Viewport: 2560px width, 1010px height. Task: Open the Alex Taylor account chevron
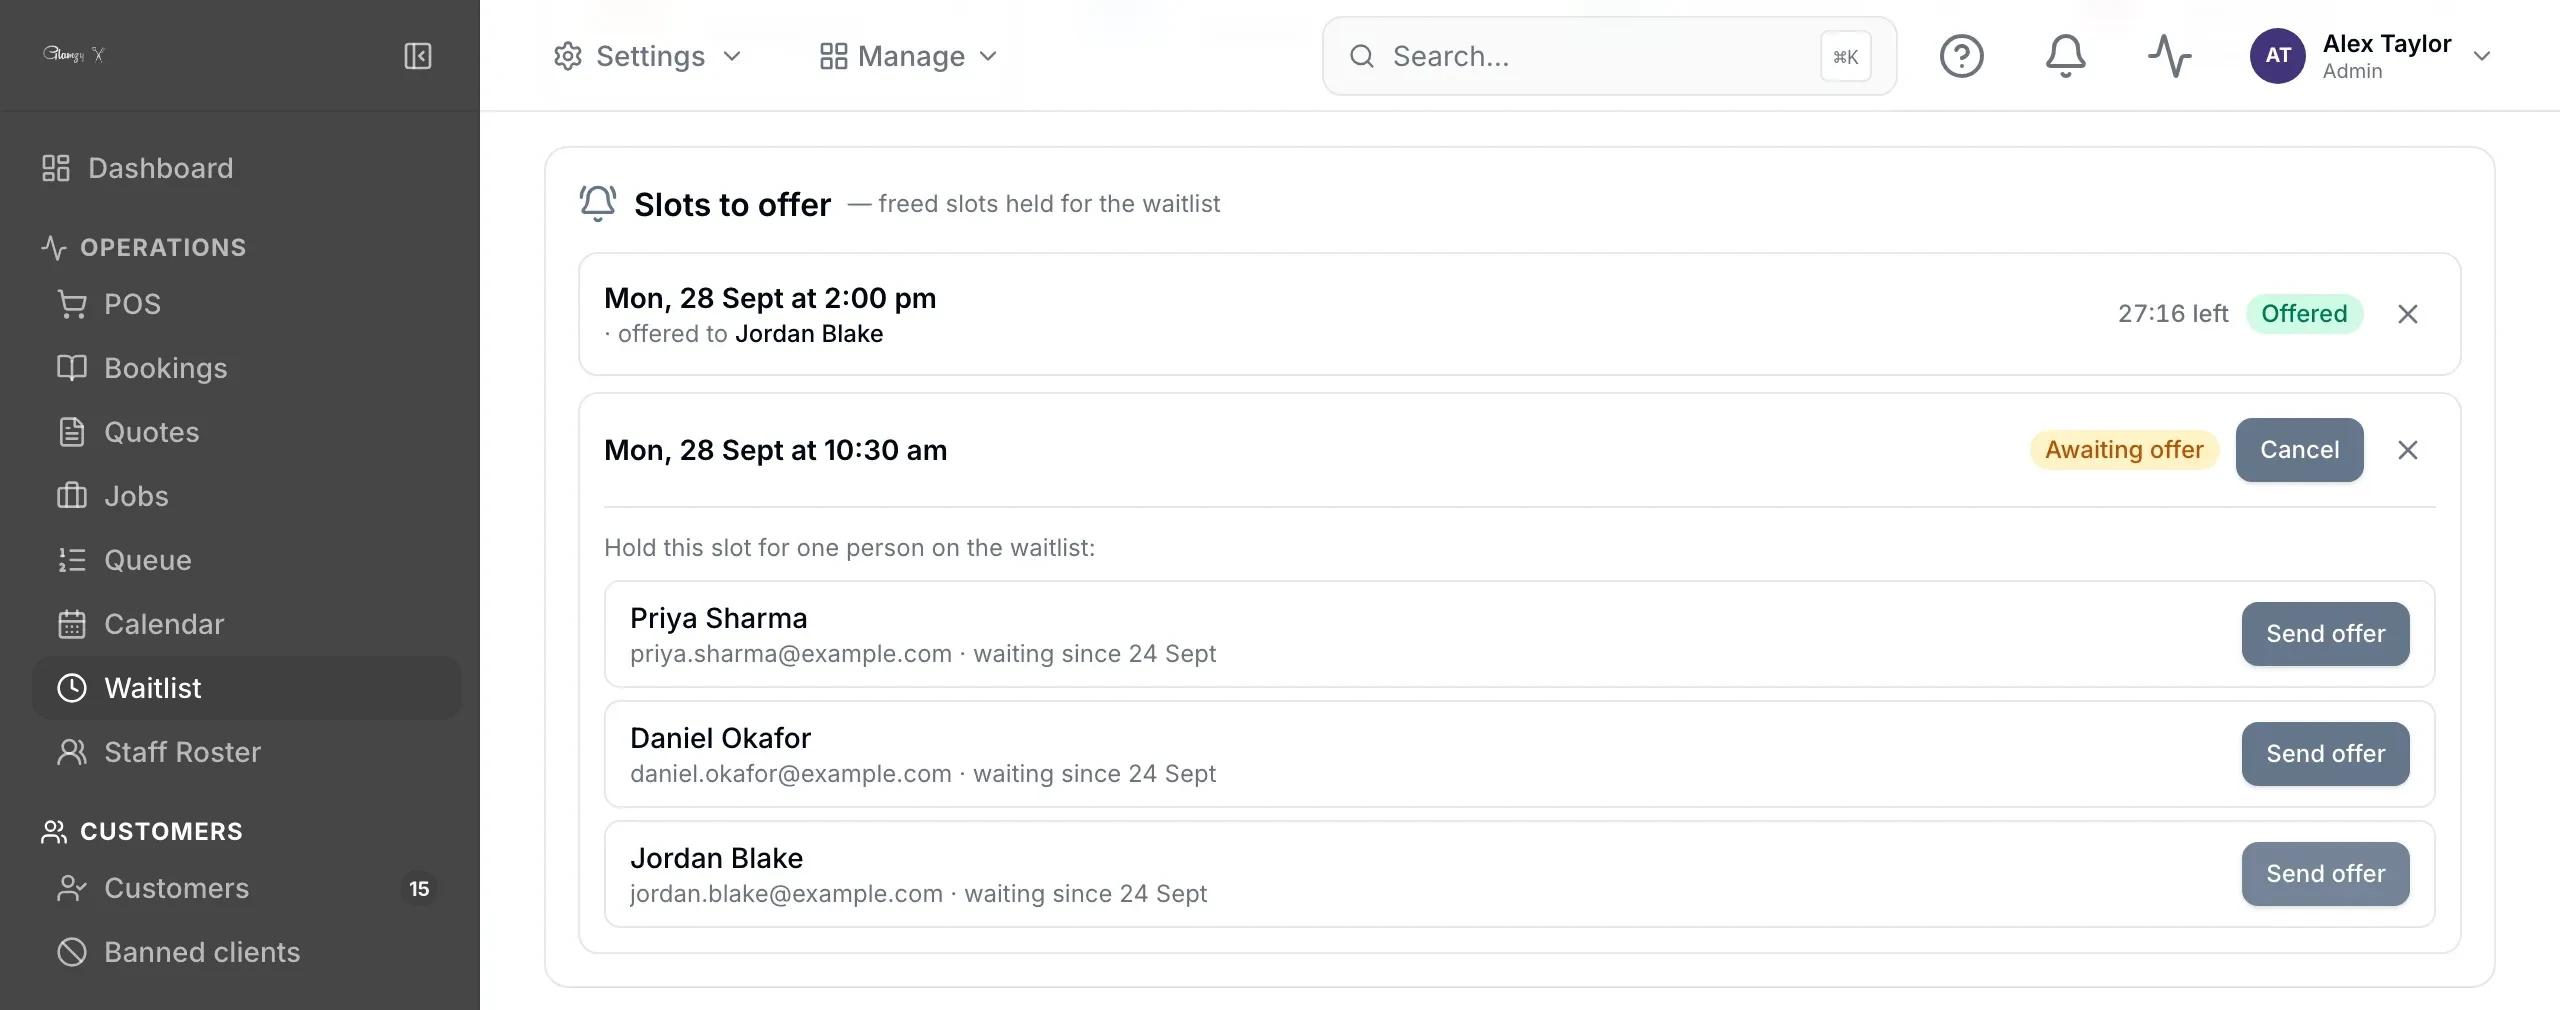[2481, 56]
